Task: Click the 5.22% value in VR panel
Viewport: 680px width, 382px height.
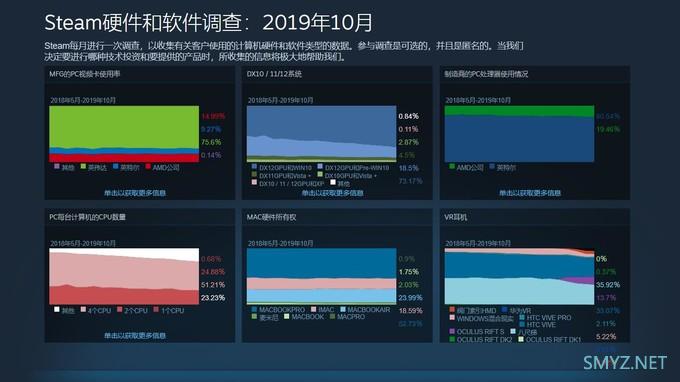Action: pos(606,336)
